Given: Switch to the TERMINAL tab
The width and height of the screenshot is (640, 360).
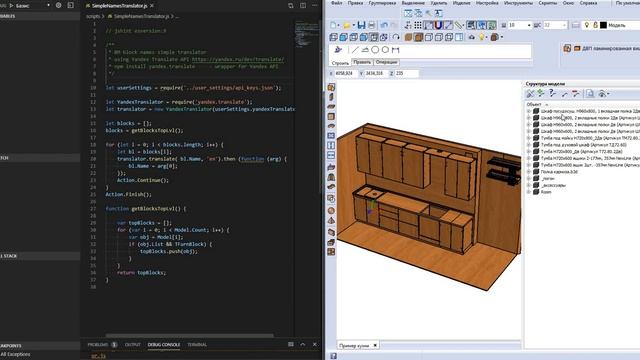Looking at the screenshot, I should point(197,345).
